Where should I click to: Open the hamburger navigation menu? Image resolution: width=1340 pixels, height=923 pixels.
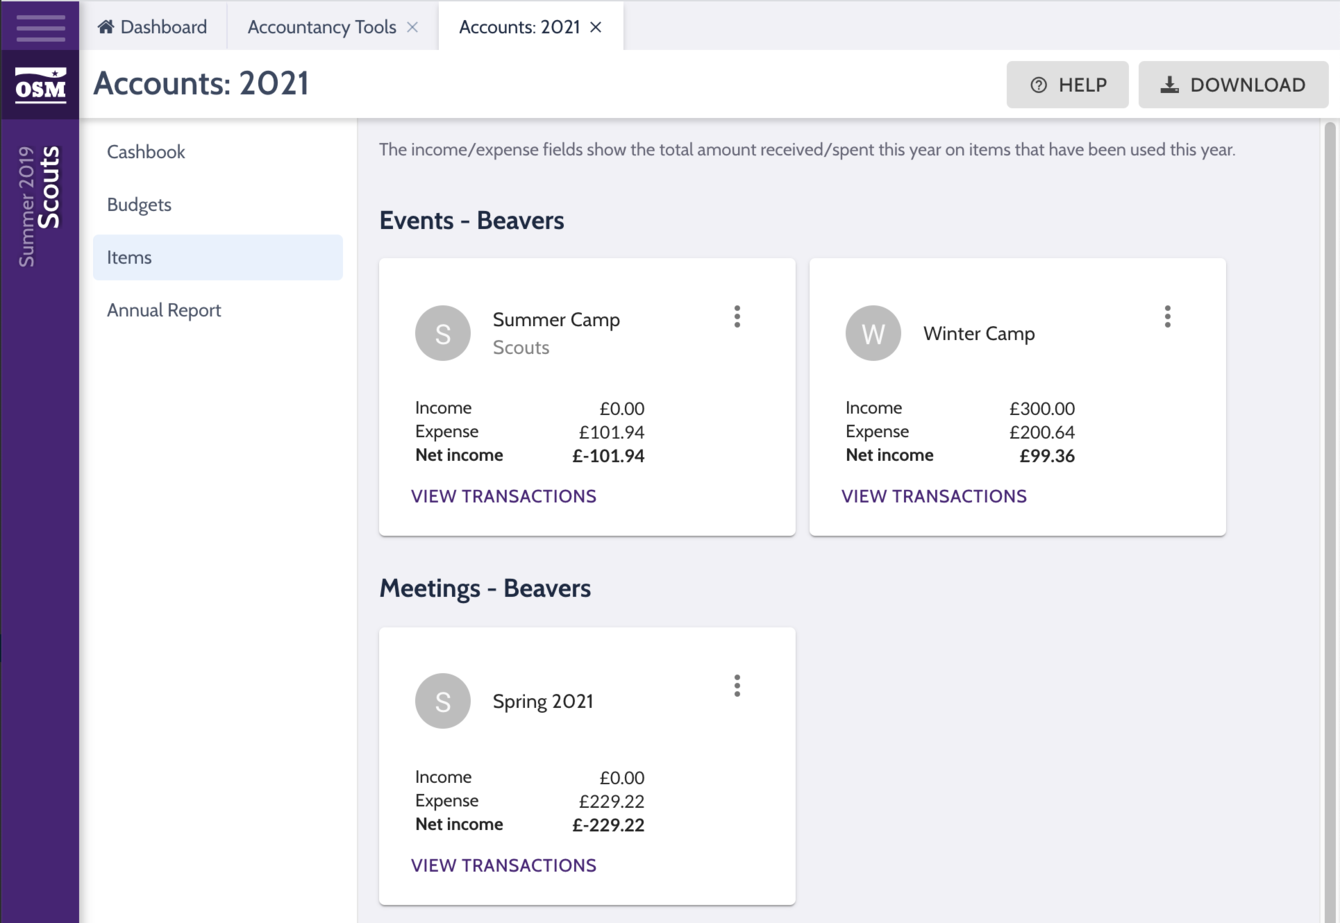[x=40, y=27]
